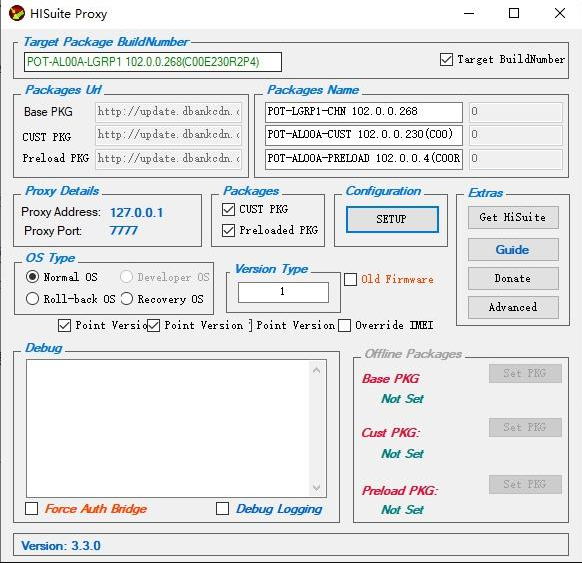The image size is (582, 563).
Task: Close the HiSuite Proxy window
Action: [x=560, y=13]
